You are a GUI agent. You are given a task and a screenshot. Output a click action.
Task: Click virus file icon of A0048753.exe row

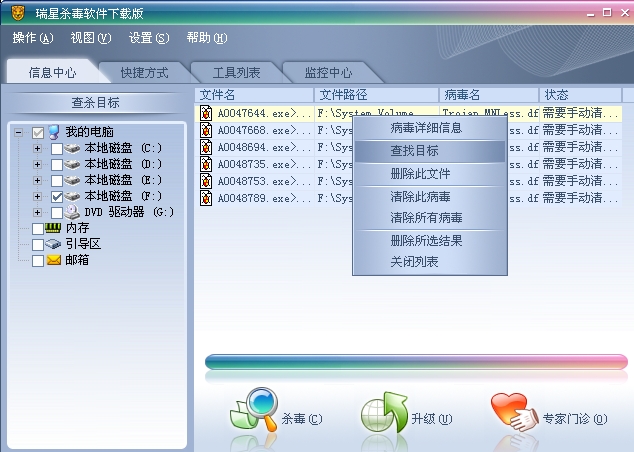pyautogui.click(x=206, y=181)
